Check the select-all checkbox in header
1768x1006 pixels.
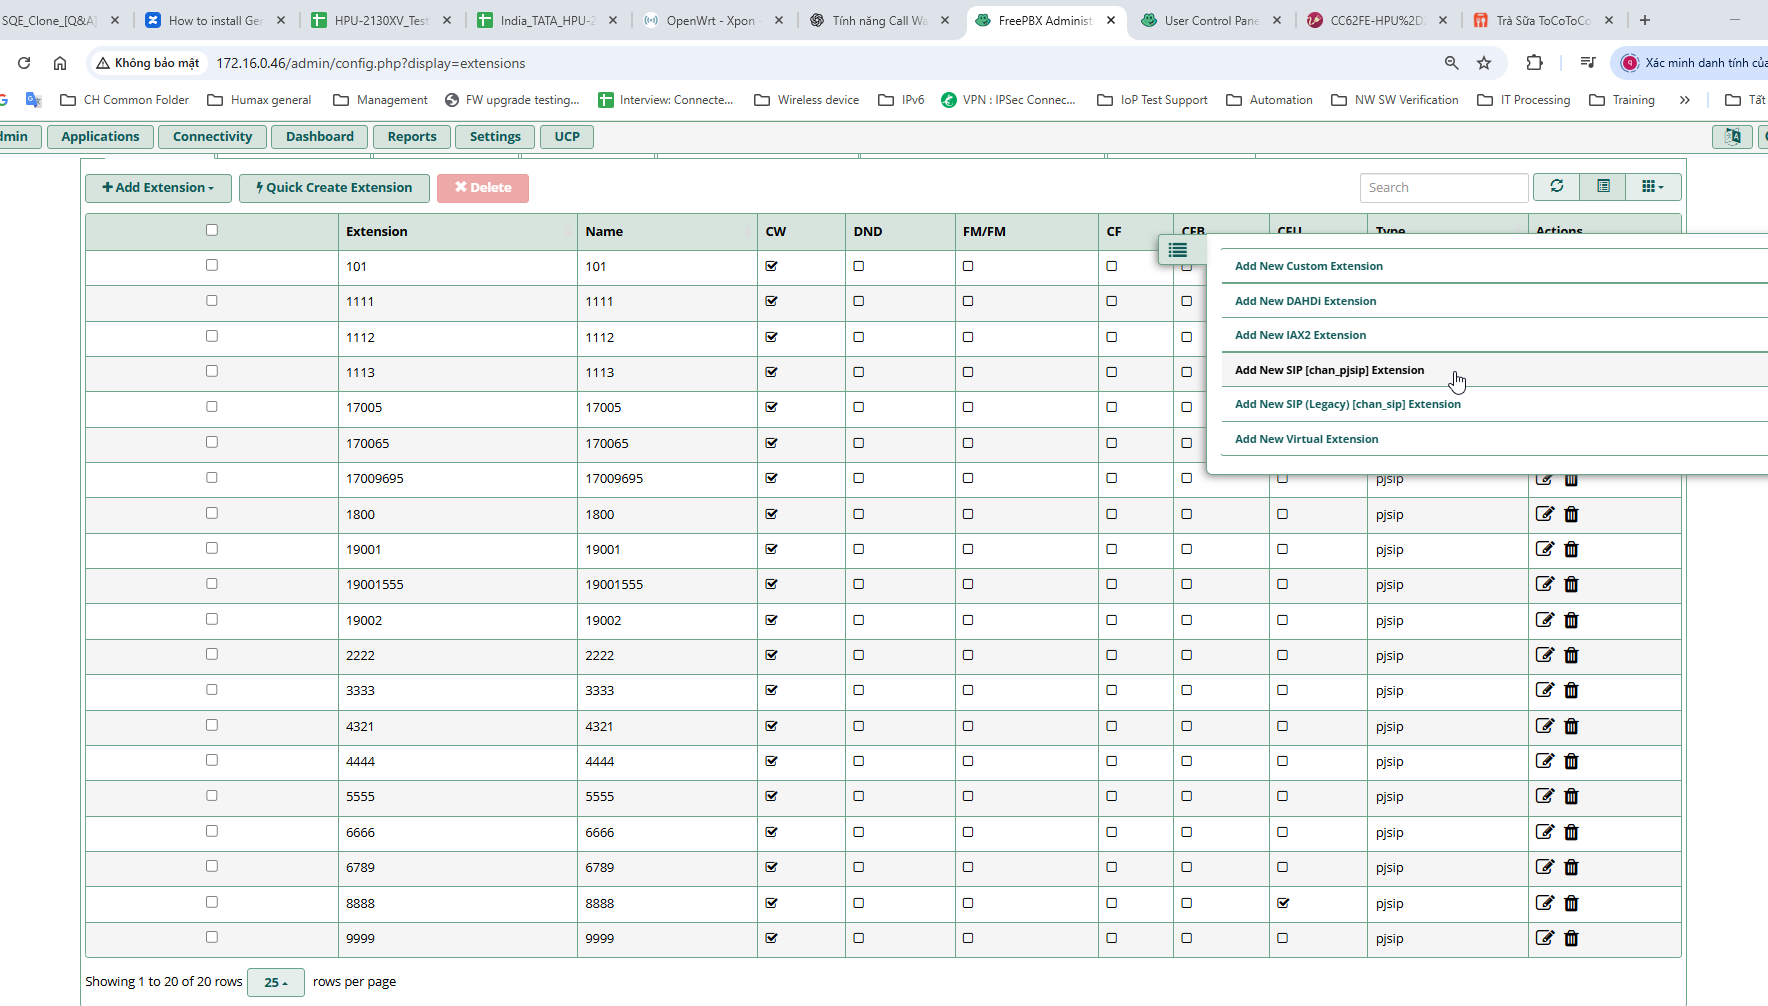click(x=211, y=230)
